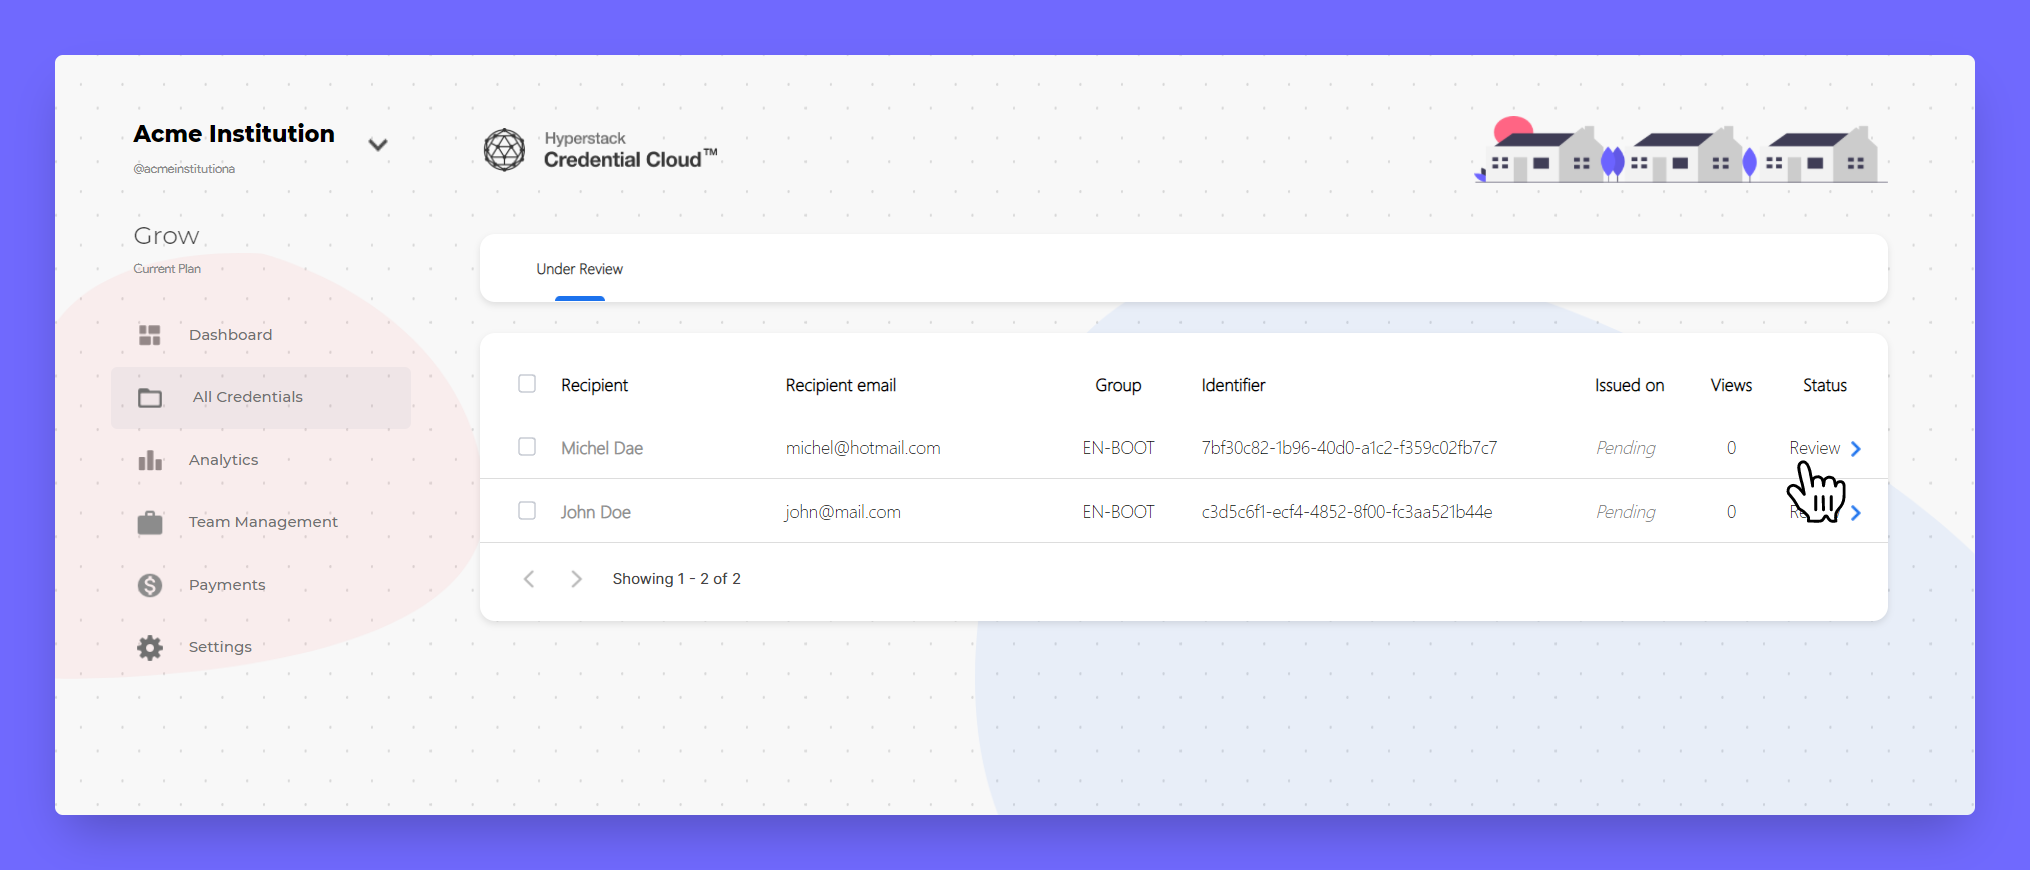Click the Settings gear icon
The image size is (2030, 870).
point(150,647)
